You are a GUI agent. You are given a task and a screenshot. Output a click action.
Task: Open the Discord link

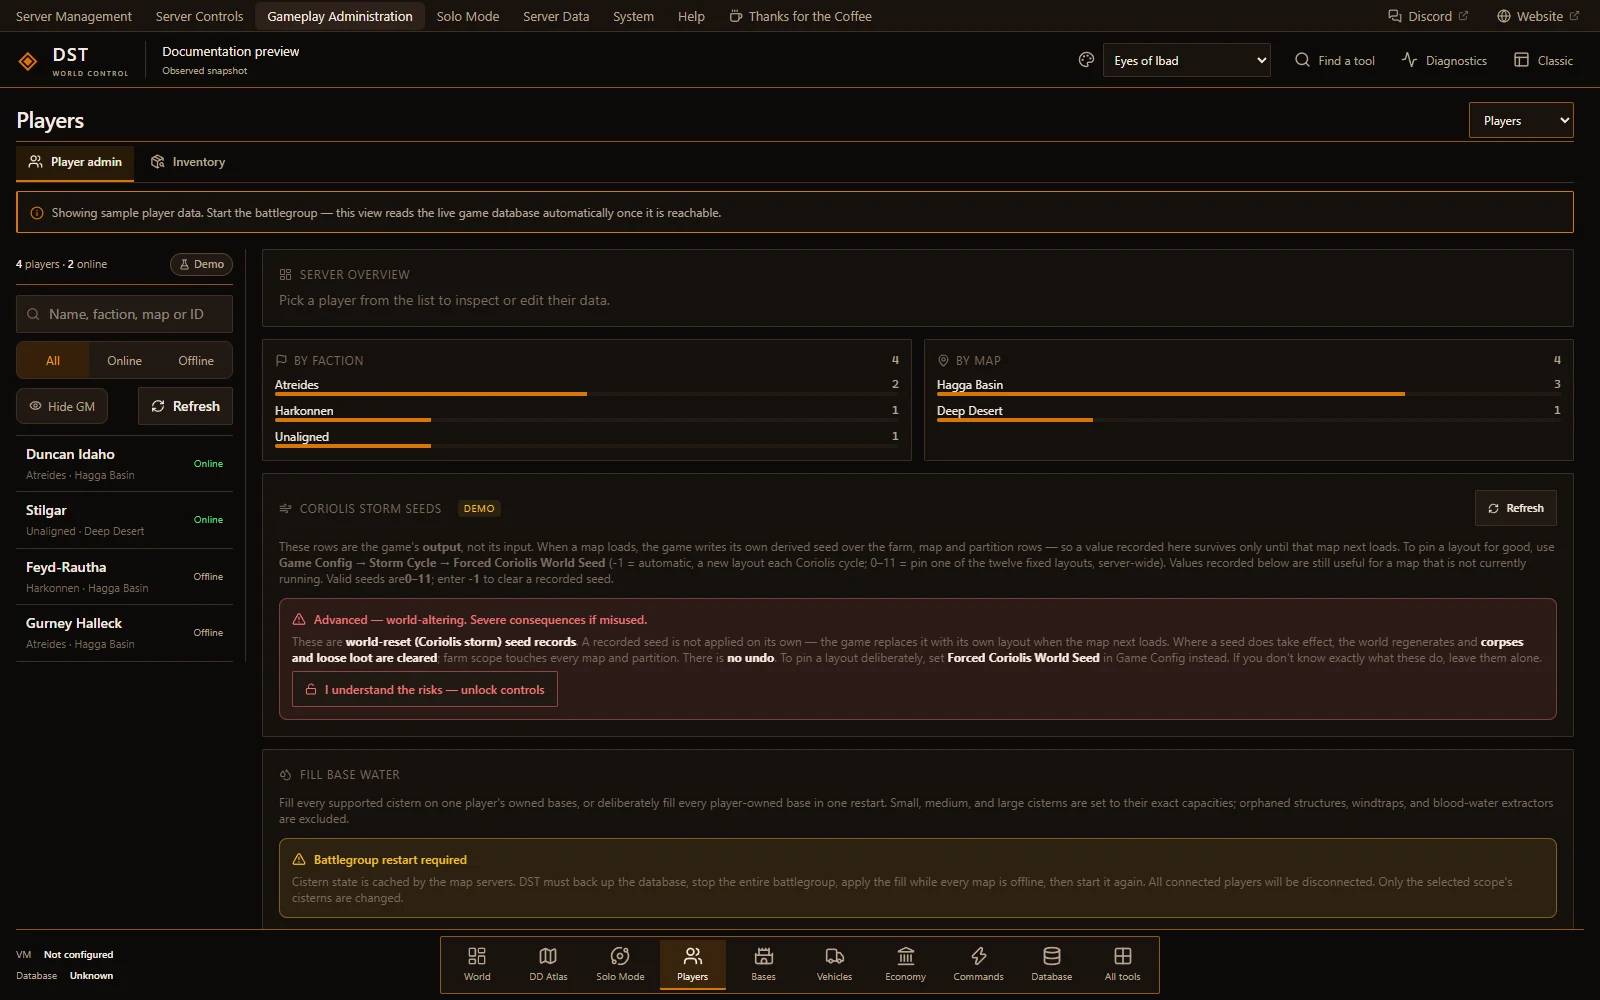(x=1428, y=16)
